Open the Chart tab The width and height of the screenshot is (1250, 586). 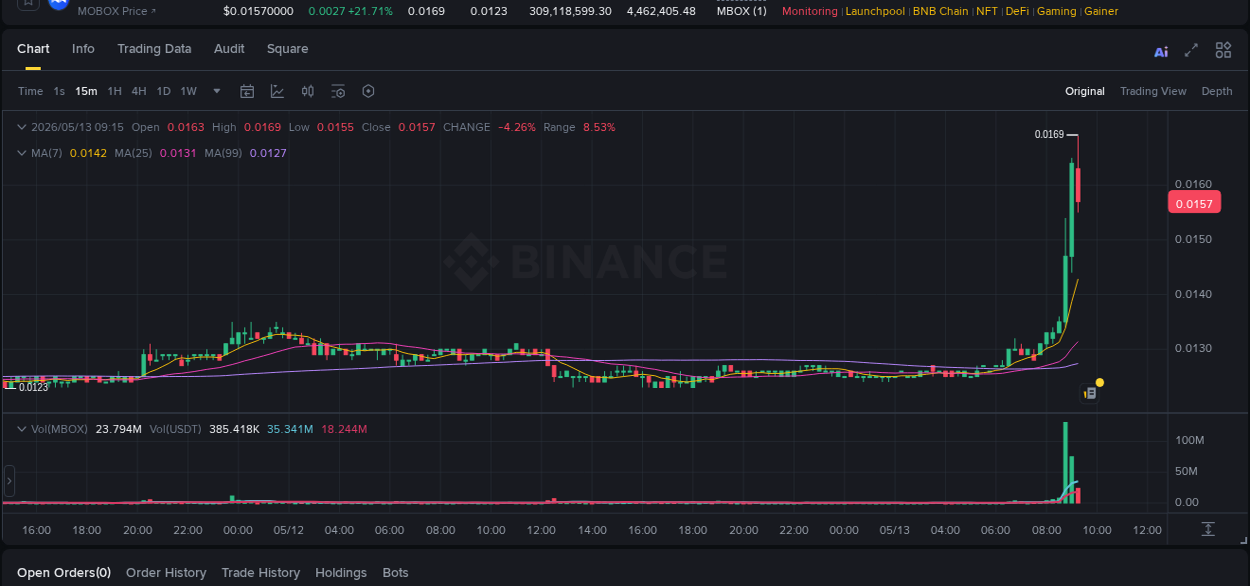click(x=33, y=49)
